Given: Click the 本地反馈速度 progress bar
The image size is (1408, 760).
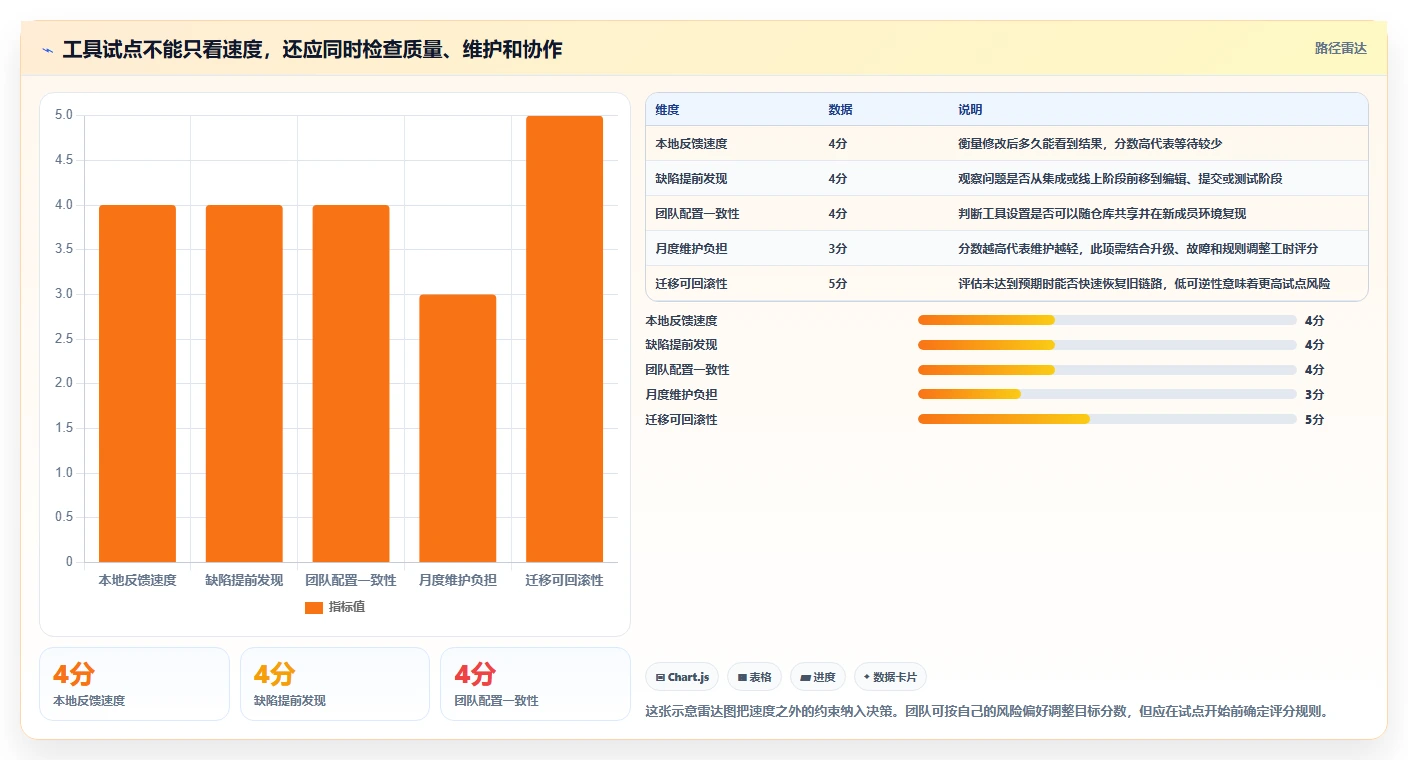Looking at the screenshot, I should (x=1107, y=320).
